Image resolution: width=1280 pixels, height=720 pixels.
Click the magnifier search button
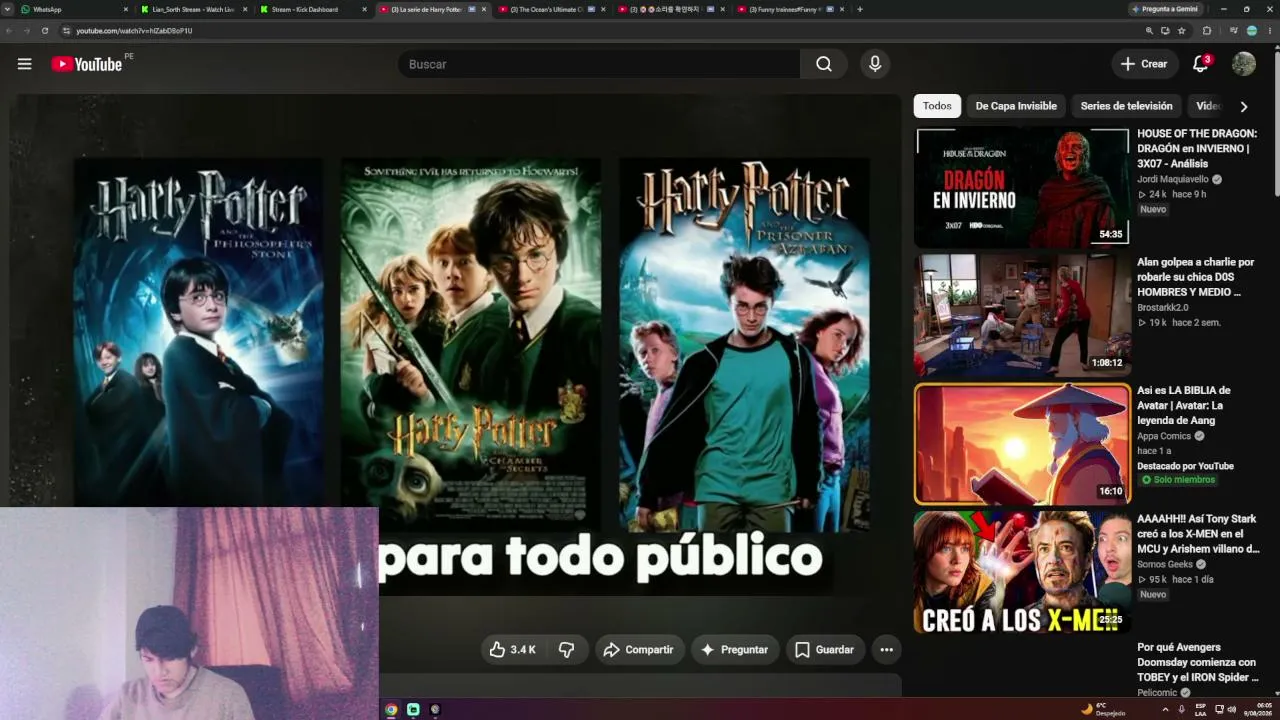coord(824,64)
